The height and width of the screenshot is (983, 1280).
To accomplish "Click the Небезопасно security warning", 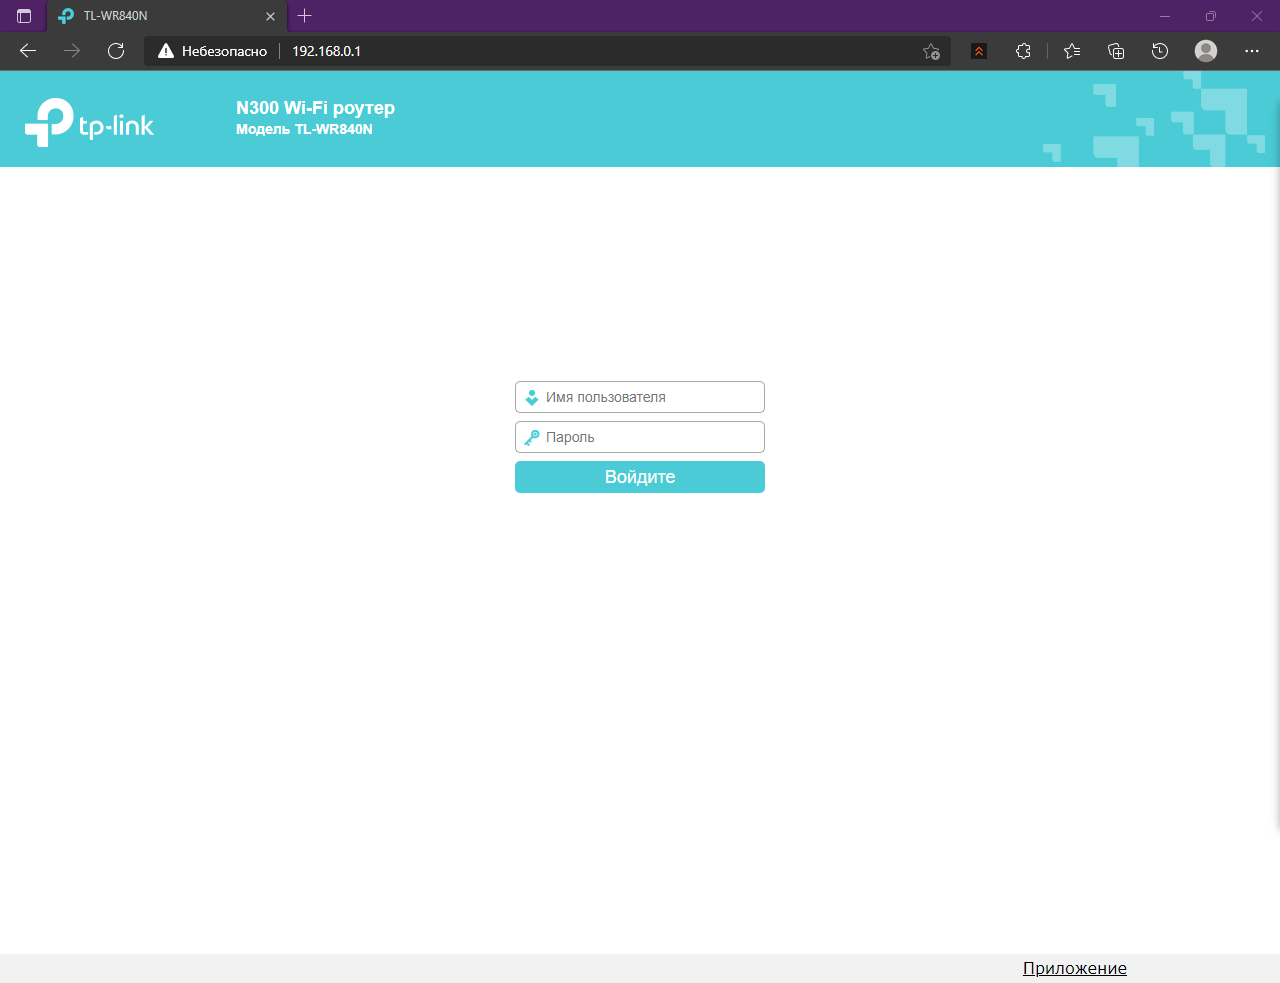I will [213, 51].
